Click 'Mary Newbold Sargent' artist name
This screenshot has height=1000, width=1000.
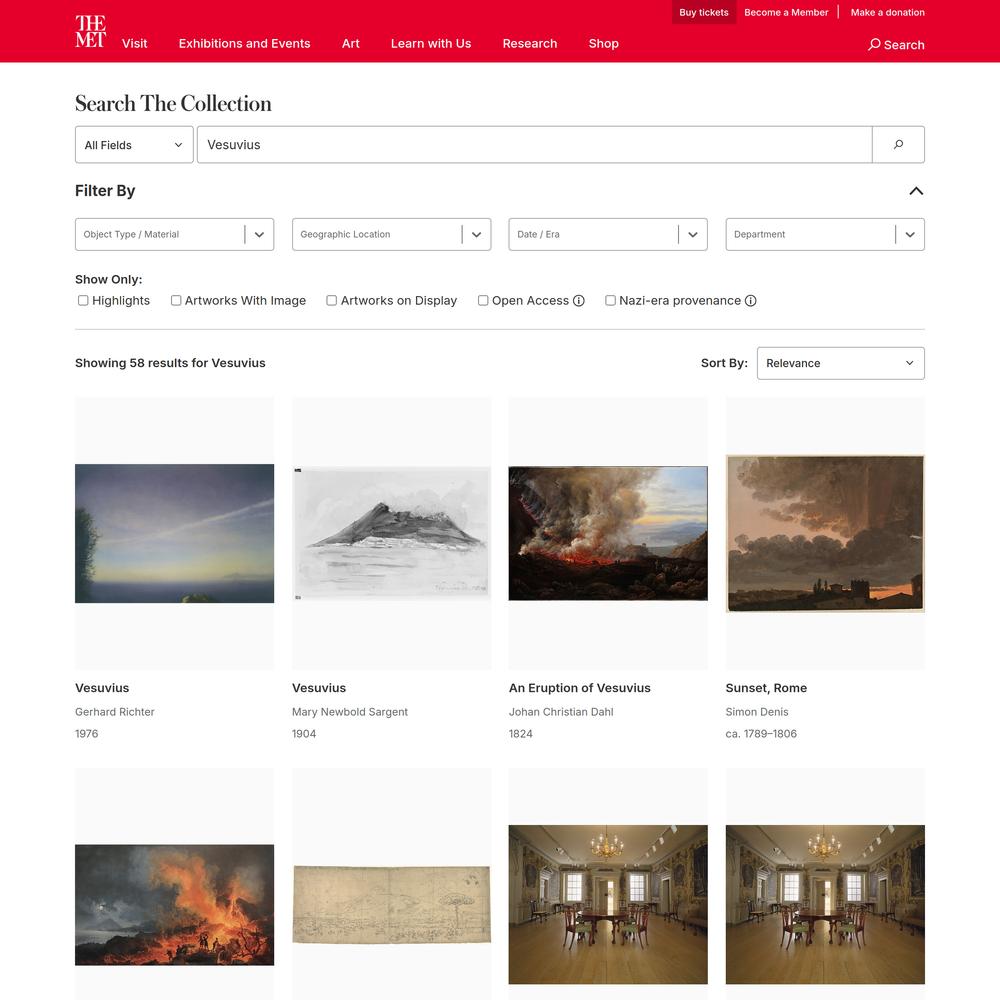point(349,712)
